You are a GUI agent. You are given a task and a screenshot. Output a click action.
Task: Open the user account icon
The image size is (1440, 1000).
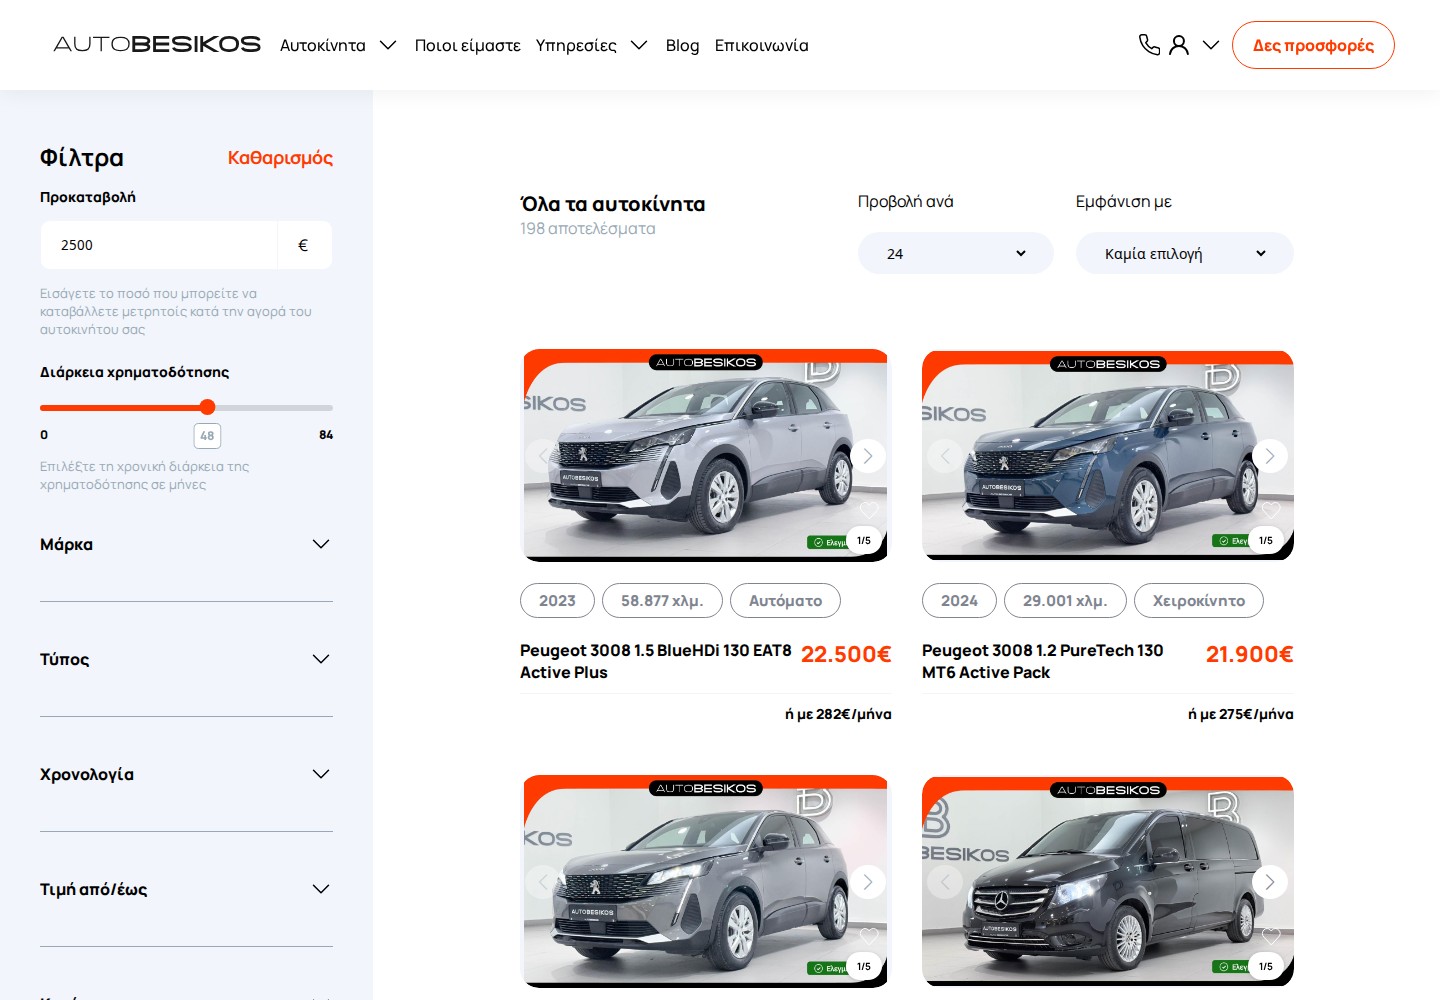pyautogui.click(x=1179, y=45)
